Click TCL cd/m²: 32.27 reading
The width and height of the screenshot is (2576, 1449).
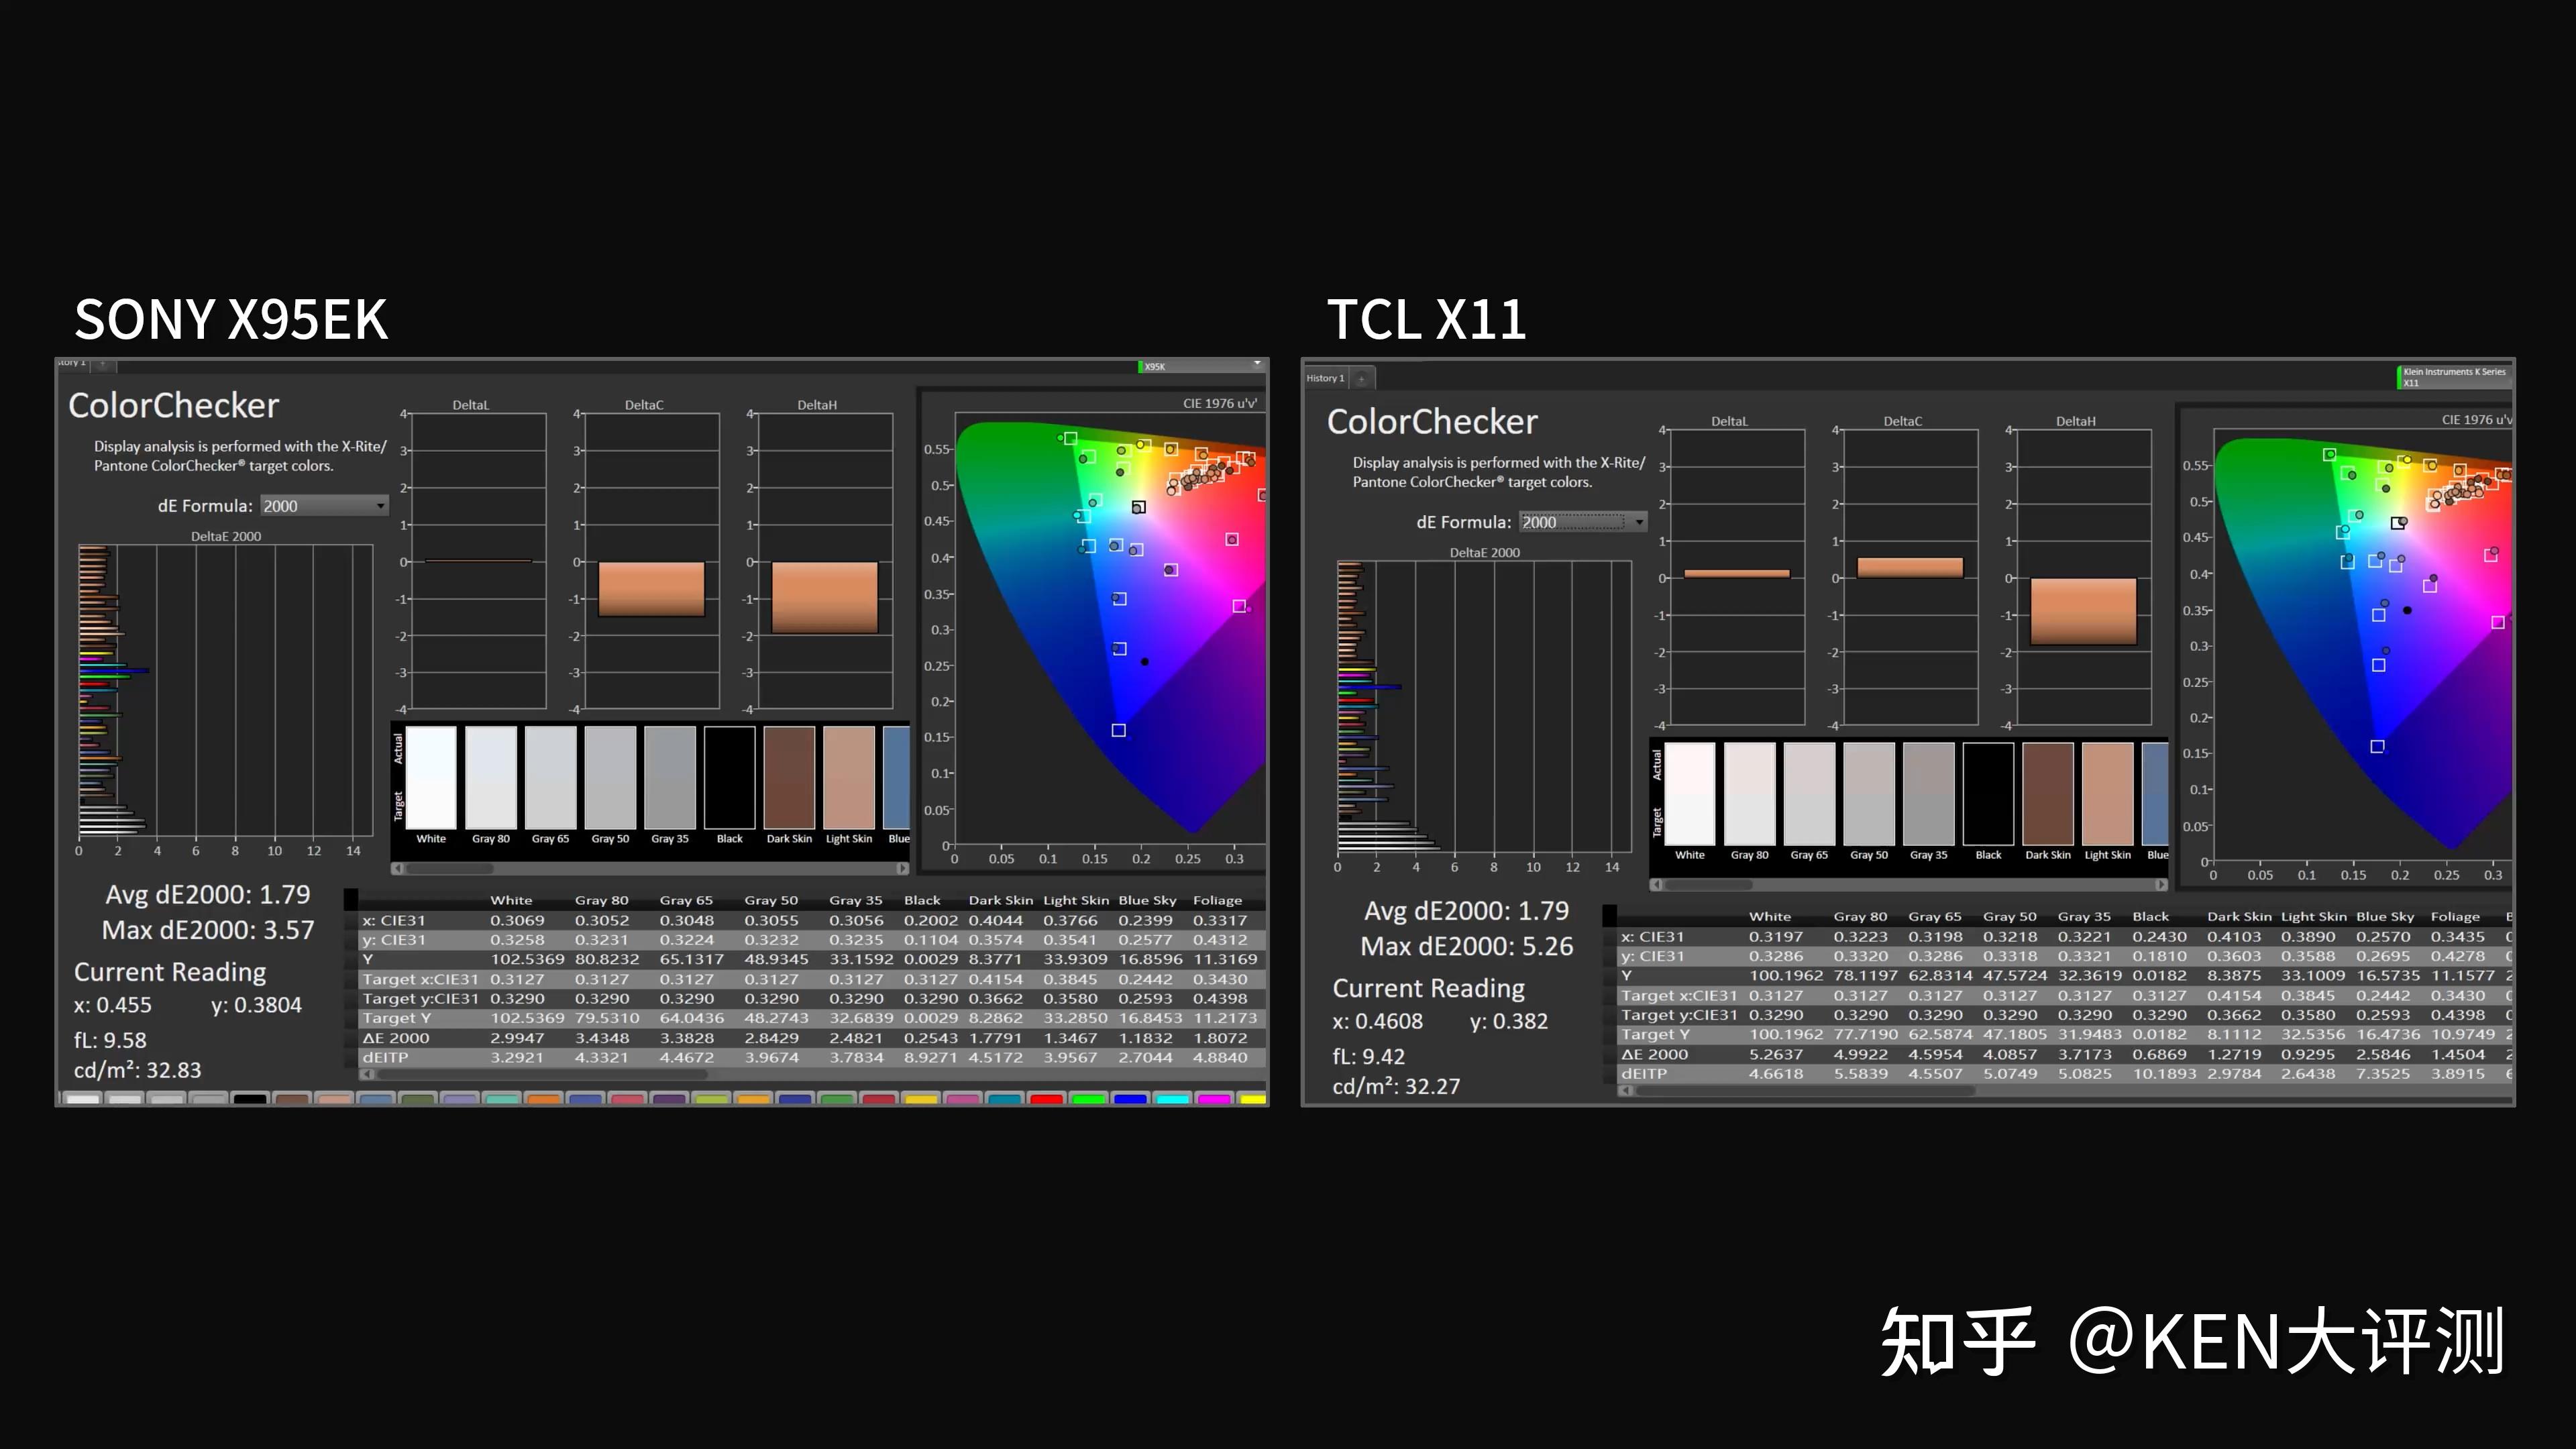coord(1396,1086)
